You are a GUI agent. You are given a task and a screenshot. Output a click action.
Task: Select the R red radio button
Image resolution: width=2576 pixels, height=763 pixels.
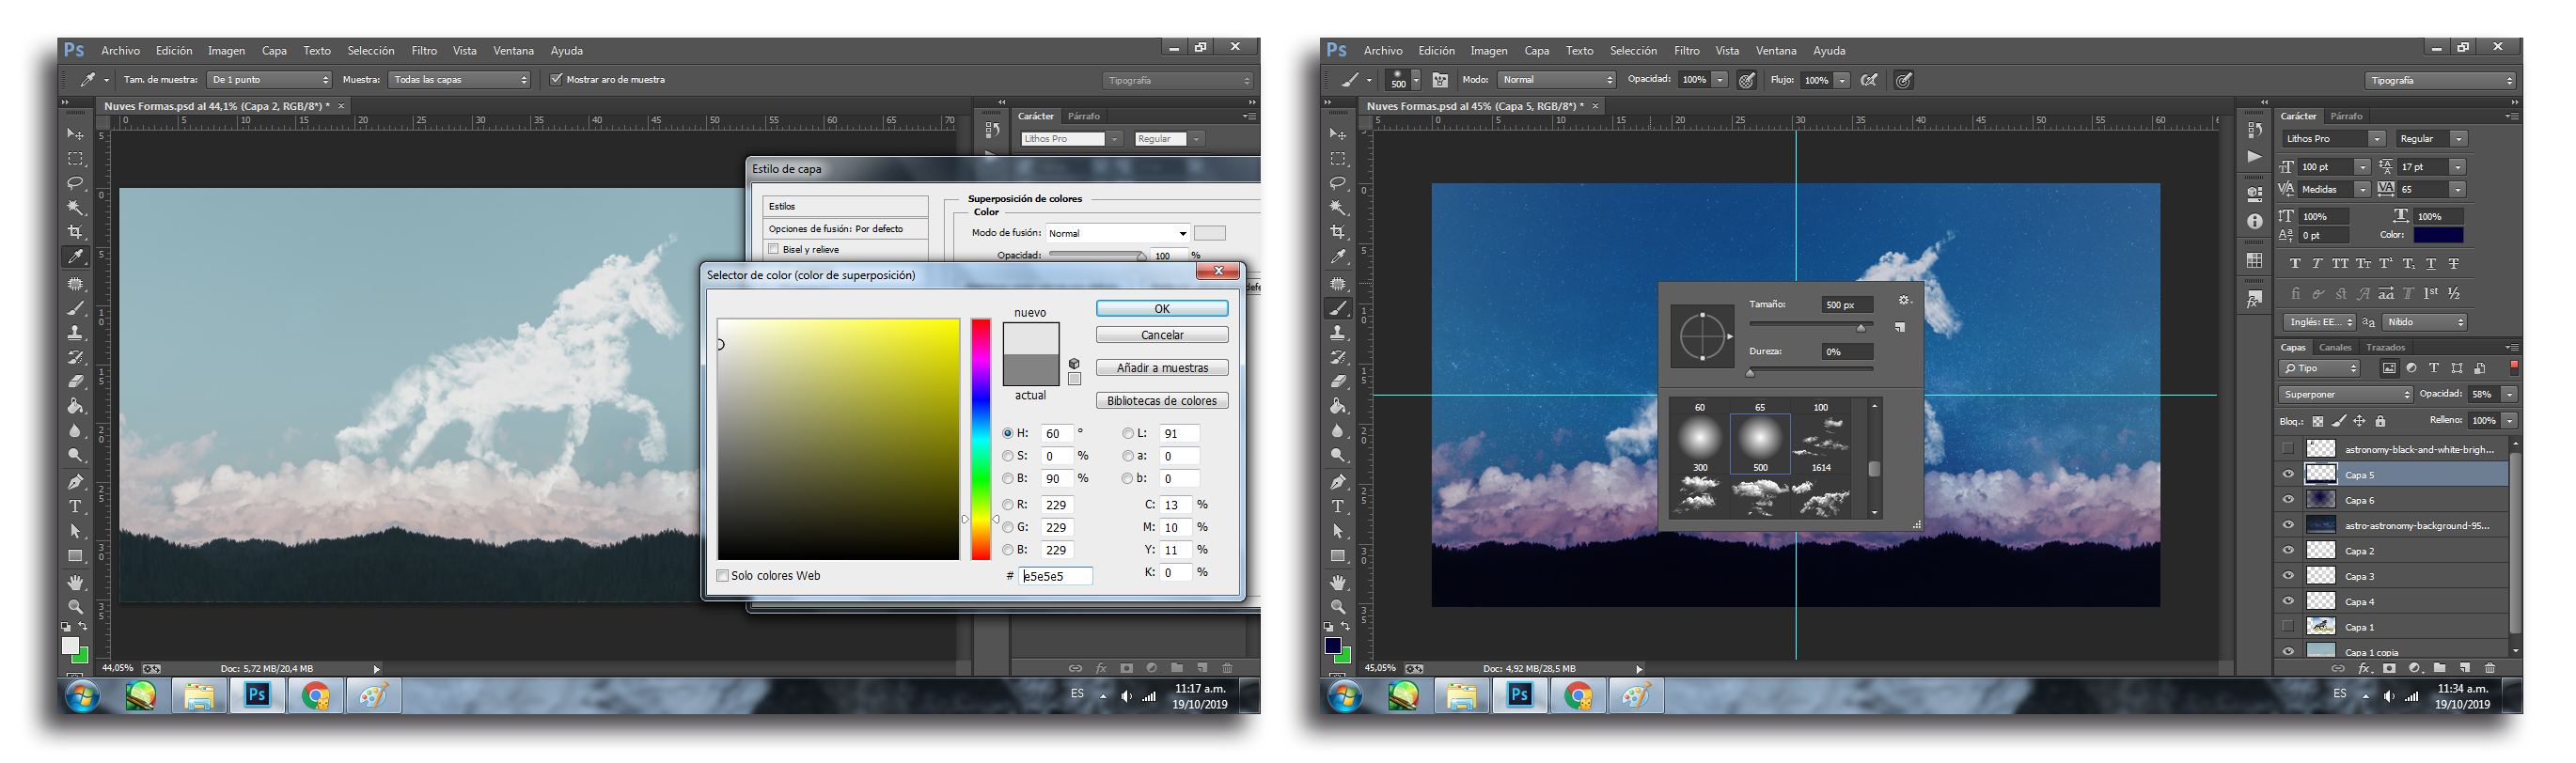tap(1008, 505)
